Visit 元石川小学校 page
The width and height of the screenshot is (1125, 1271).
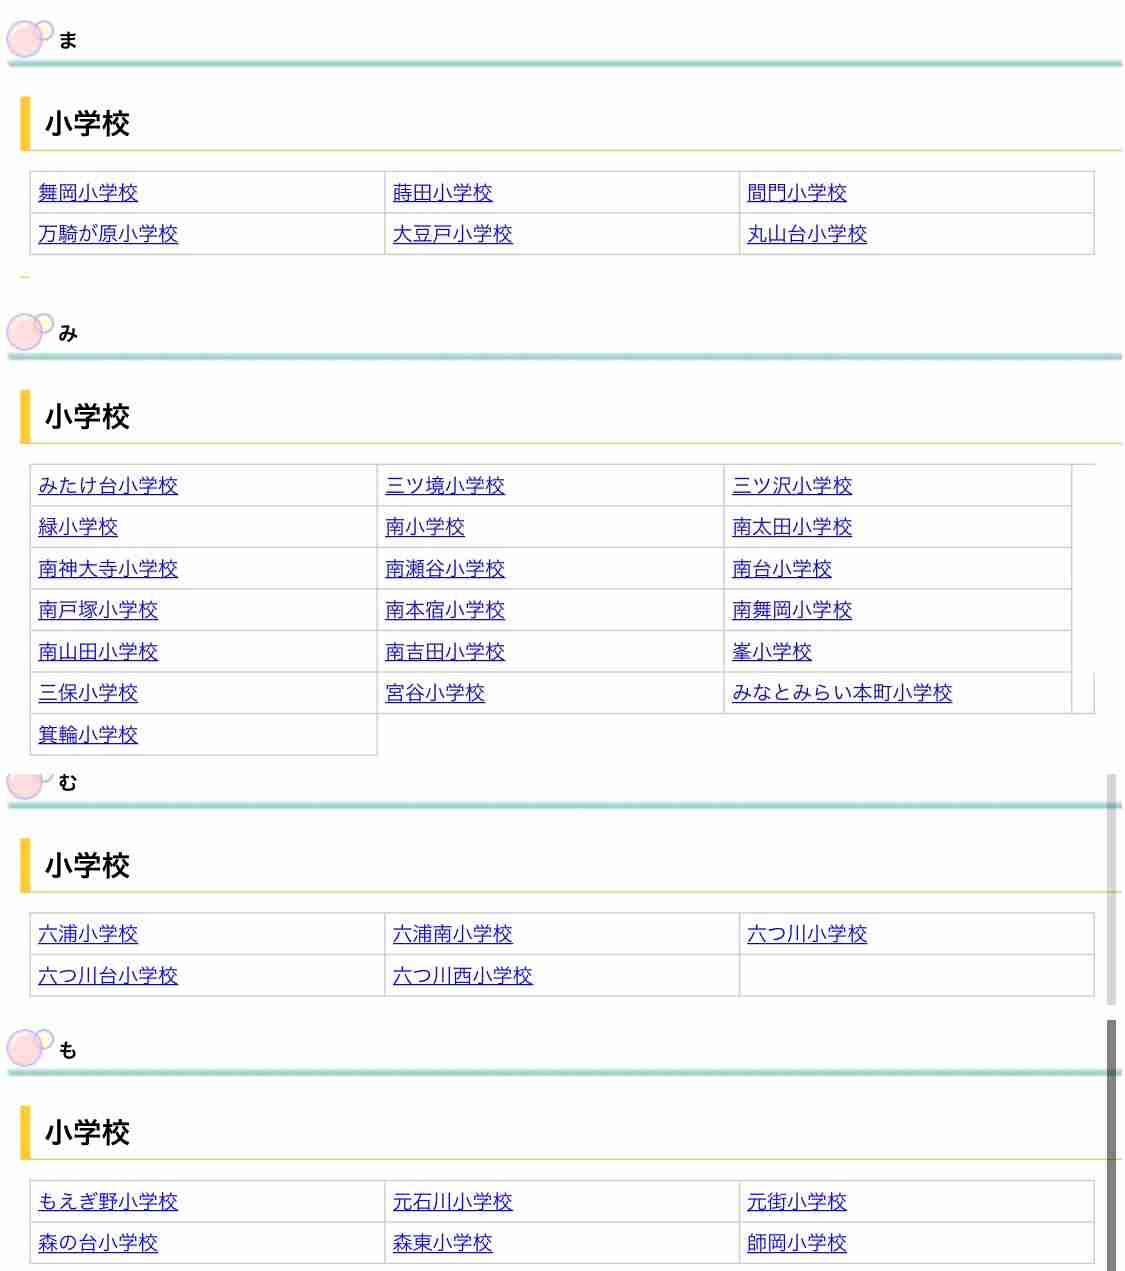tap(452, 1202)
